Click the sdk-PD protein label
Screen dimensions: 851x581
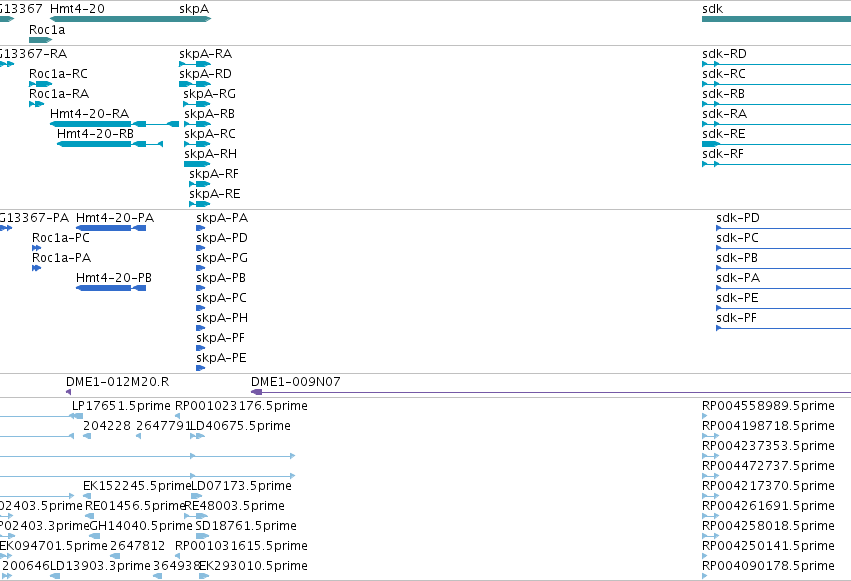point(738,218)
